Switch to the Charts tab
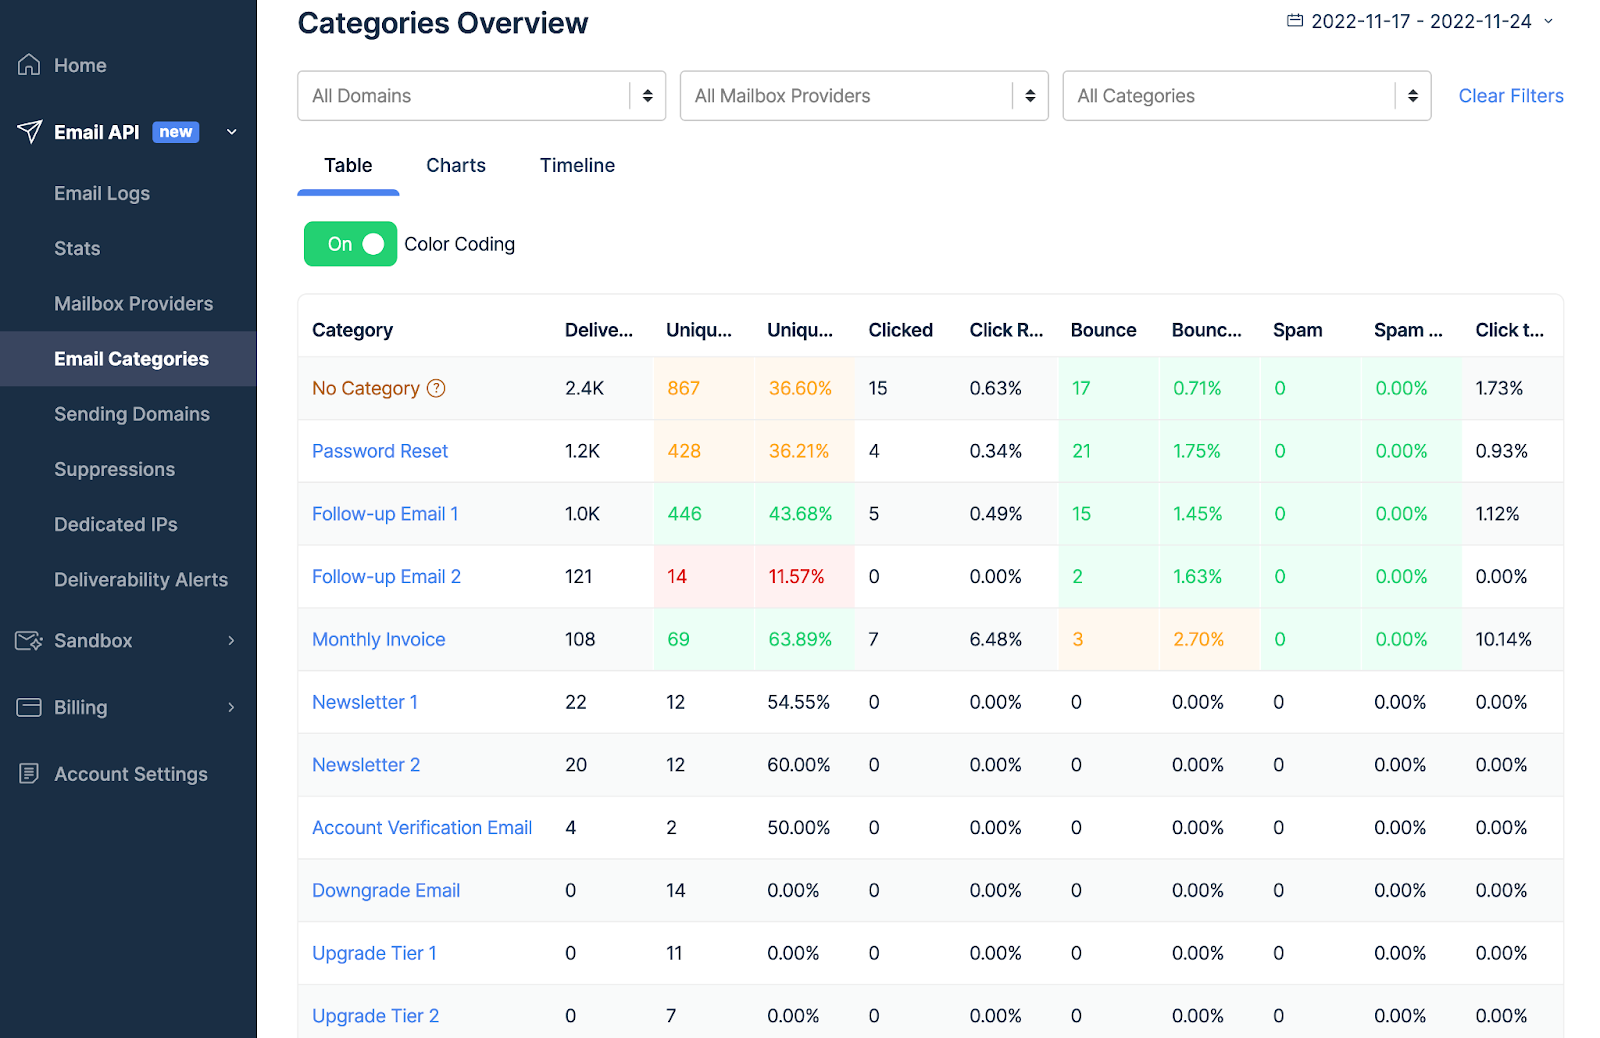Image resolution: width=1600 pixels, height=1038 pixels. point(456,166)
